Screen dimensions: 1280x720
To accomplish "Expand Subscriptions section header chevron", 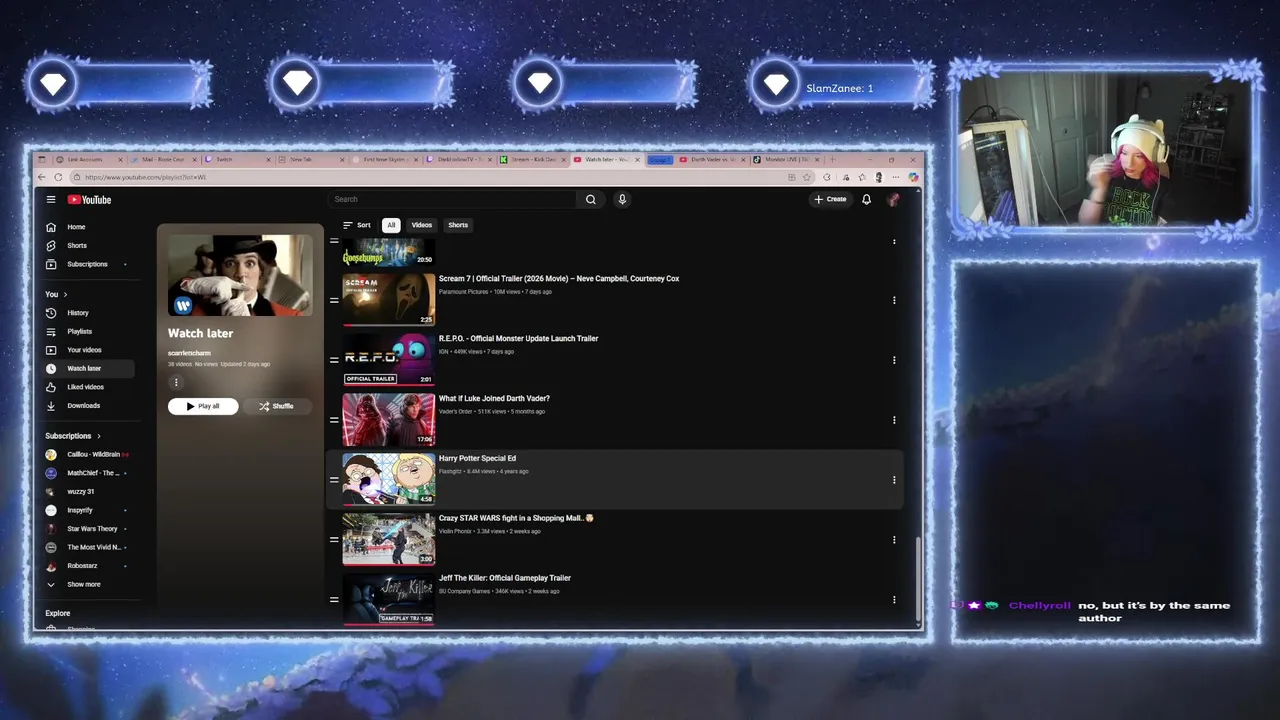I will (98, 436).
